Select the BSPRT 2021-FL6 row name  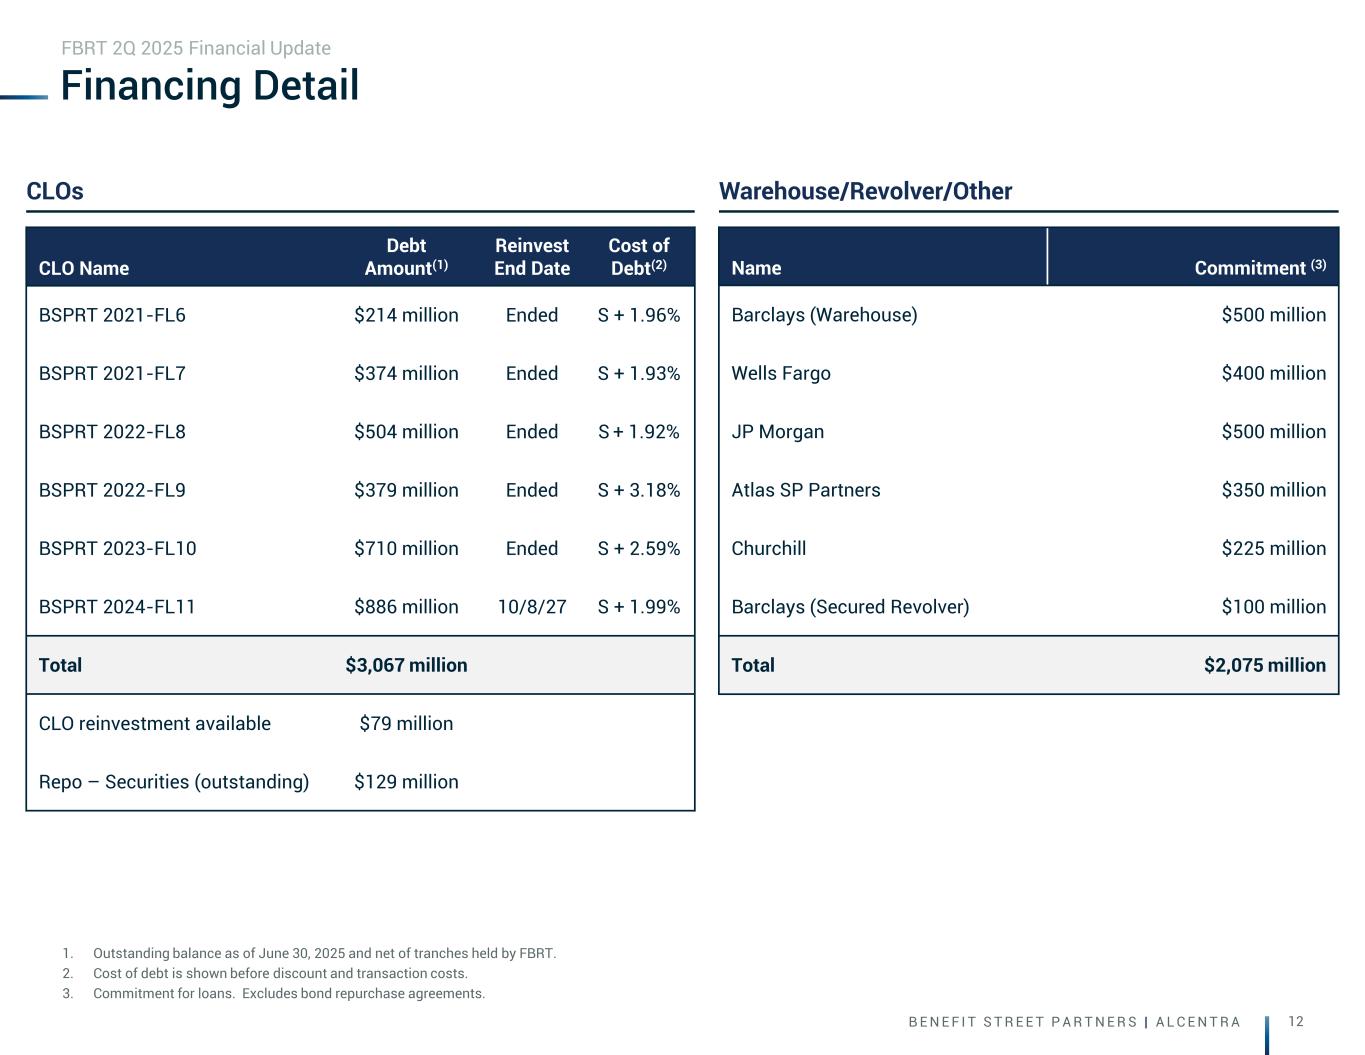(x=112, y=315)
